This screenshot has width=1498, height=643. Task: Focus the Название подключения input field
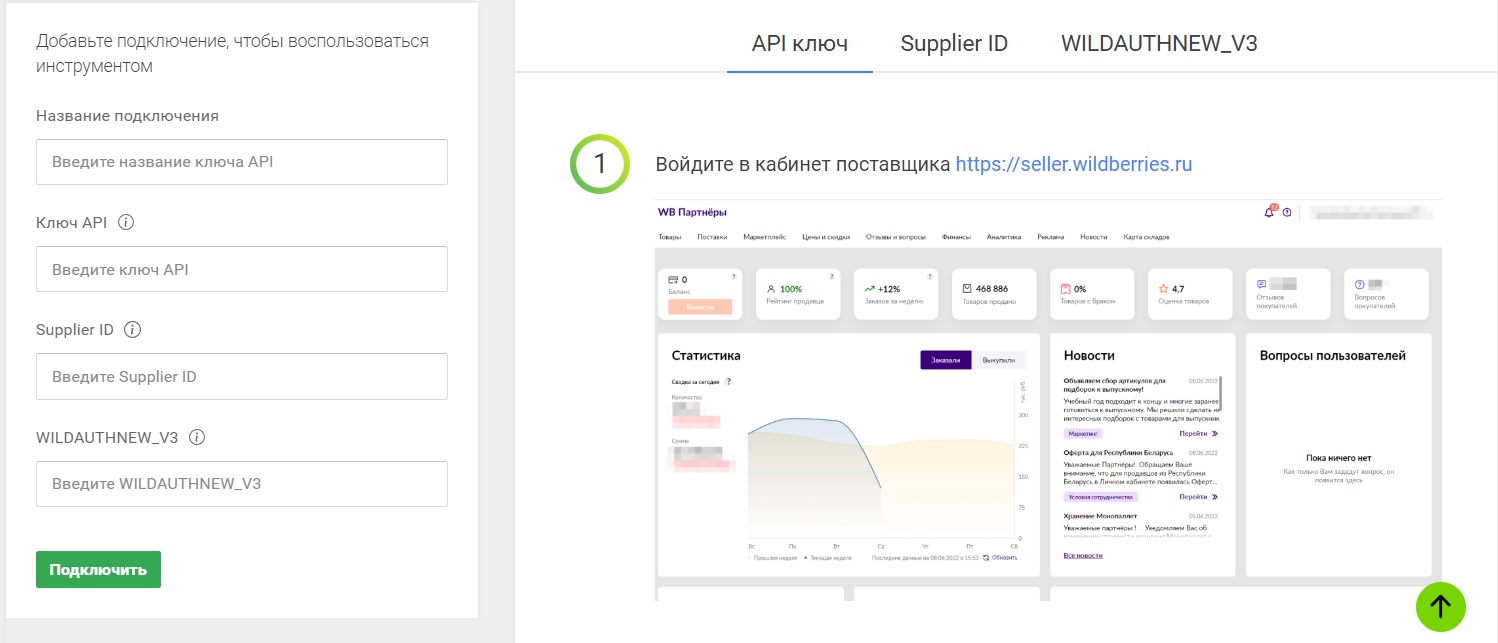(242, 162)
